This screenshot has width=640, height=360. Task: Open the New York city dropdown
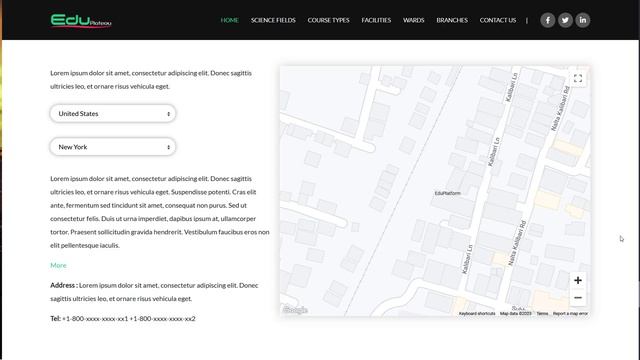click(113, 147)
